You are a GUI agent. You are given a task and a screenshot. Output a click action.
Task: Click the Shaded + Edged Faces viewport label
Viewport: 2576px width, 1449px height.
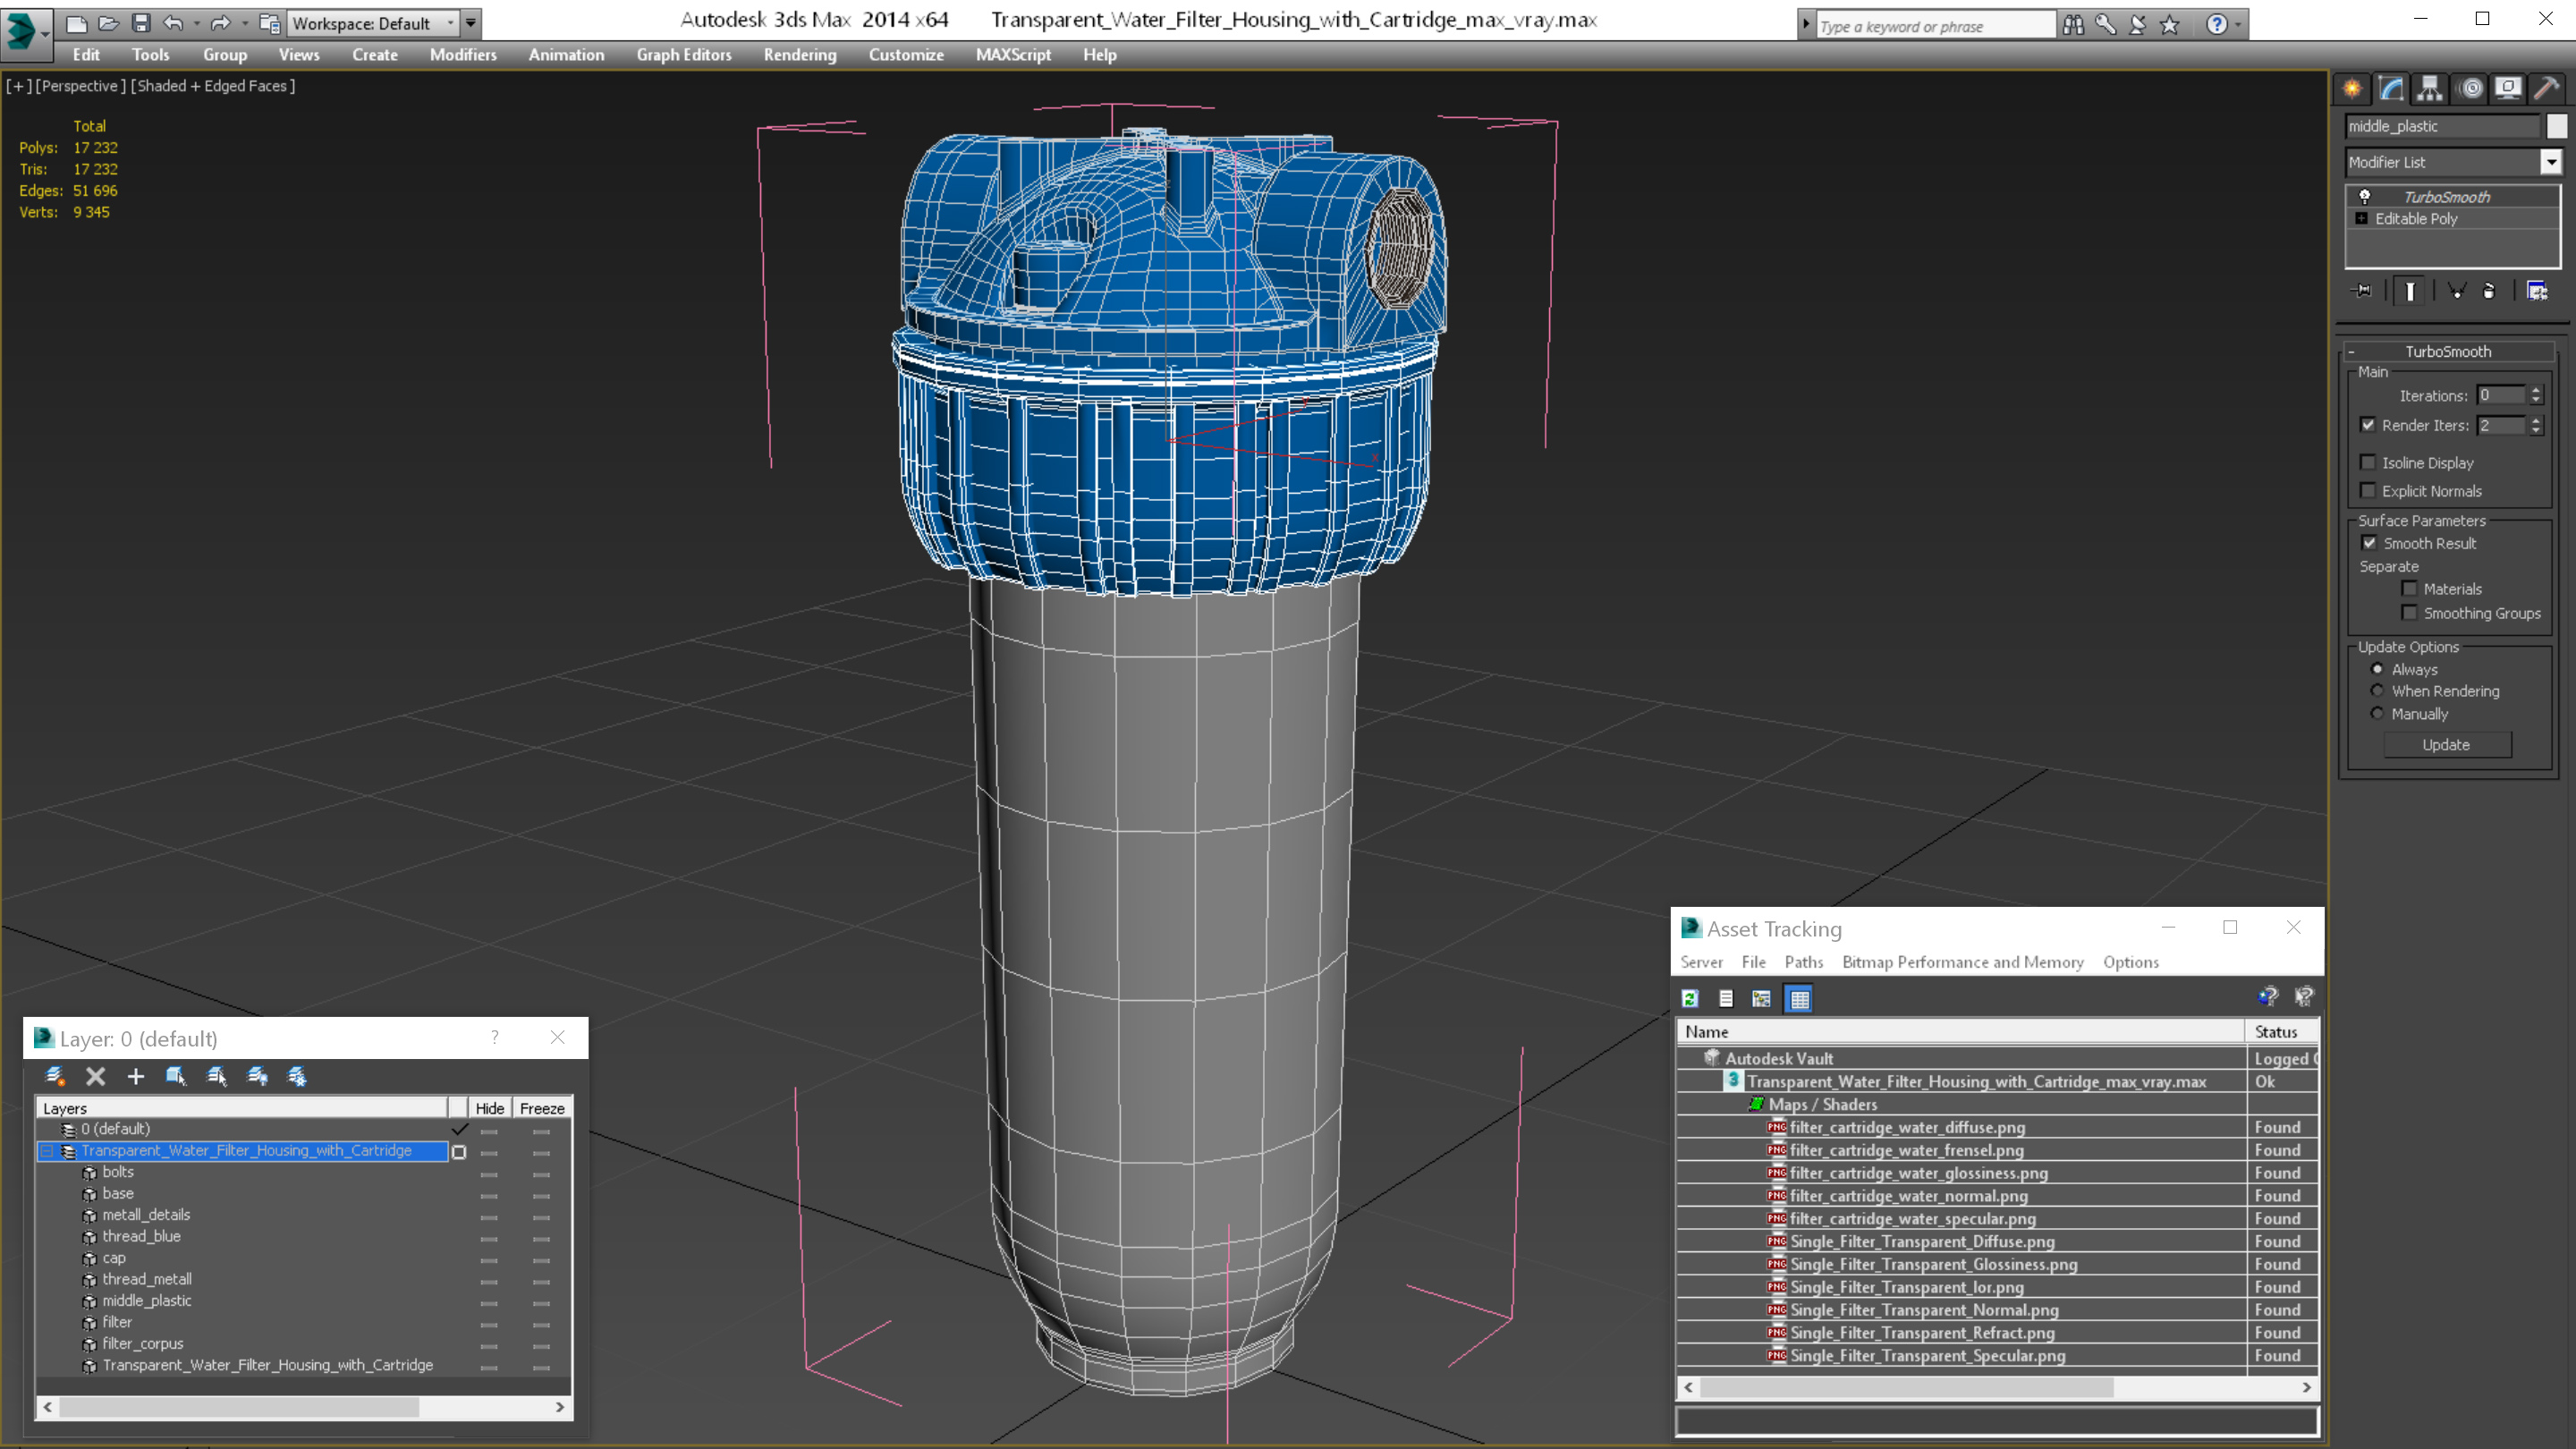pyautogui.click(x=213, y=86)
